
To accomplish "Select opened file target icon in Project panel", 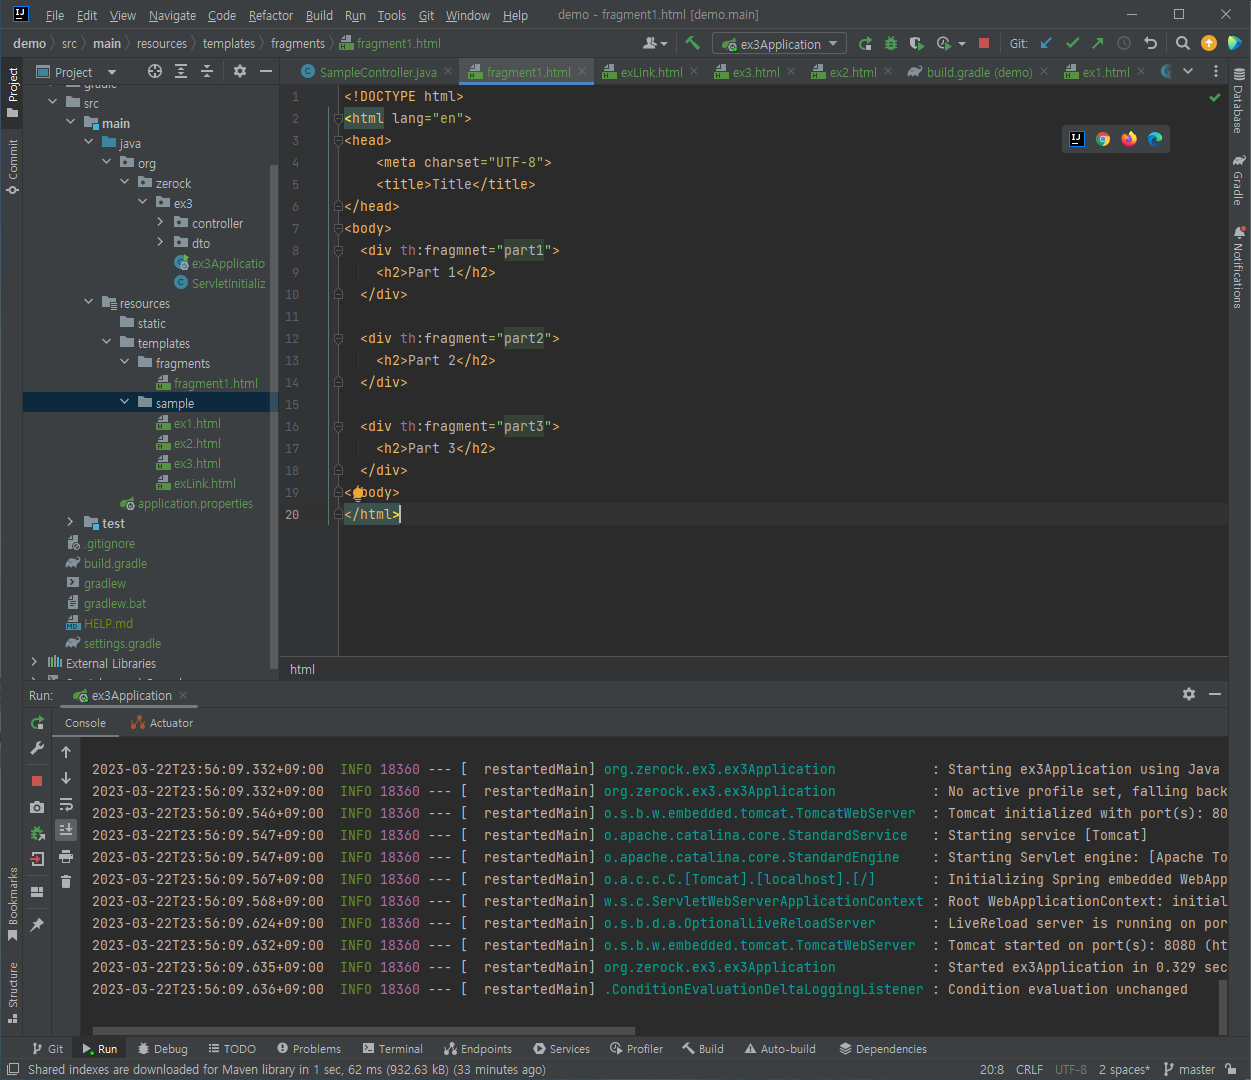I will click(155, 71).
